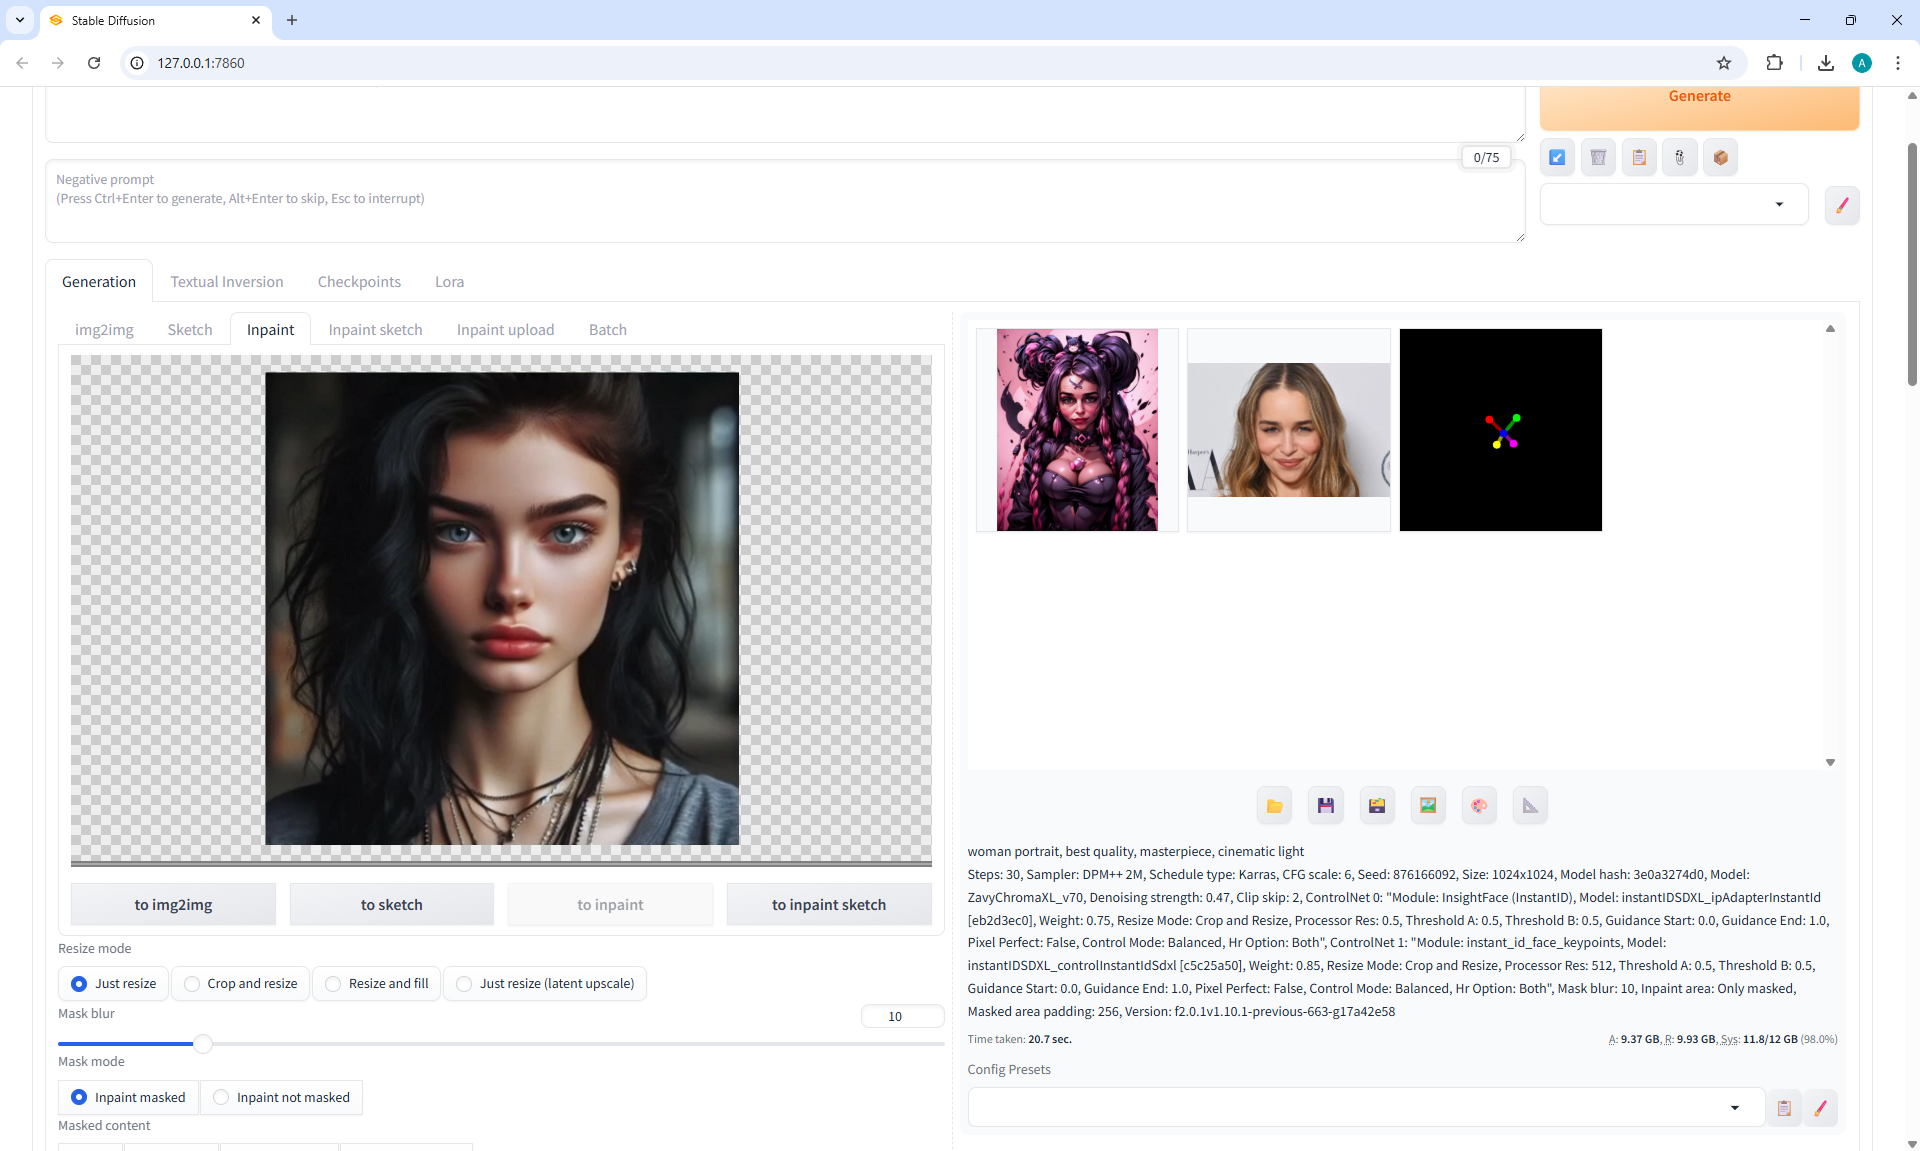Save the image with the floppy disk icon
The height and width of the screenshot is (1151, 1920).
1325,806
